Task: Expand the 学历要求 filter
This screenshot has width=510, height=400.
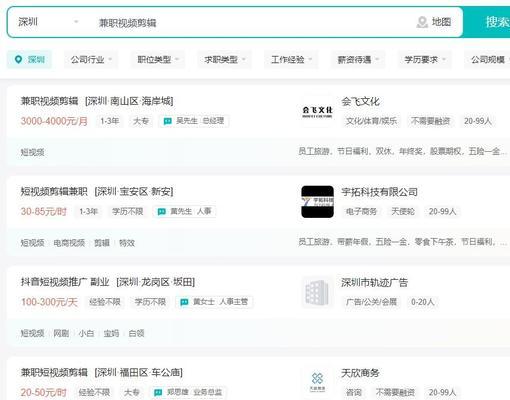Action: [425, 60]
